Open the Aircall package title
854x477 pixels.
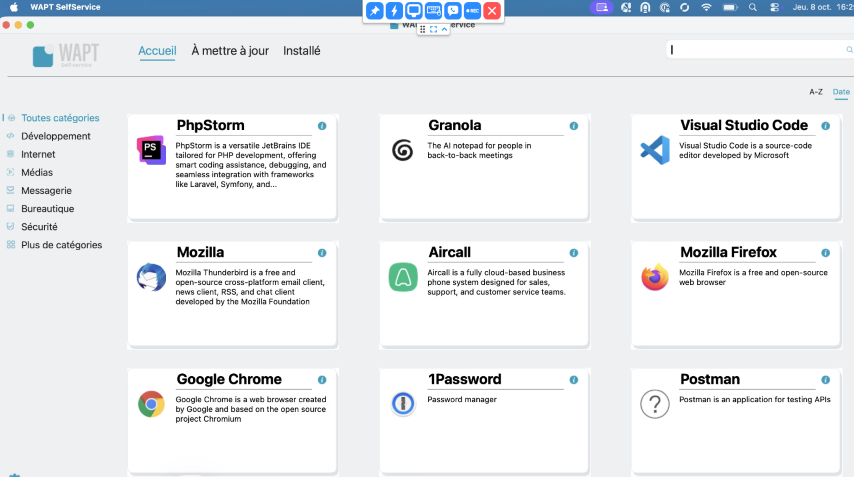tap(449, 252)
